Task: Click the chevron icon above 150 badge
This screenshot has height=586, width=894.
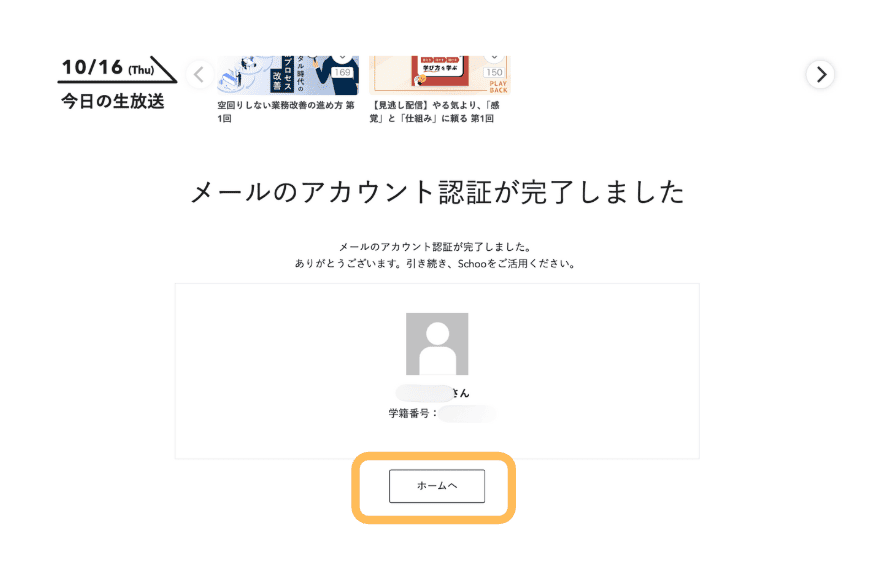Action: pyautogui.click(x=494, y=58)
